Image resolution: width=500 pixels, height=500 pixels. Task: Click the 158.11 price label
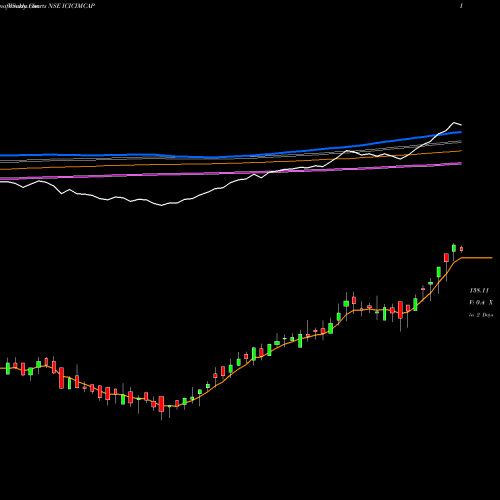tap(479, 291)
